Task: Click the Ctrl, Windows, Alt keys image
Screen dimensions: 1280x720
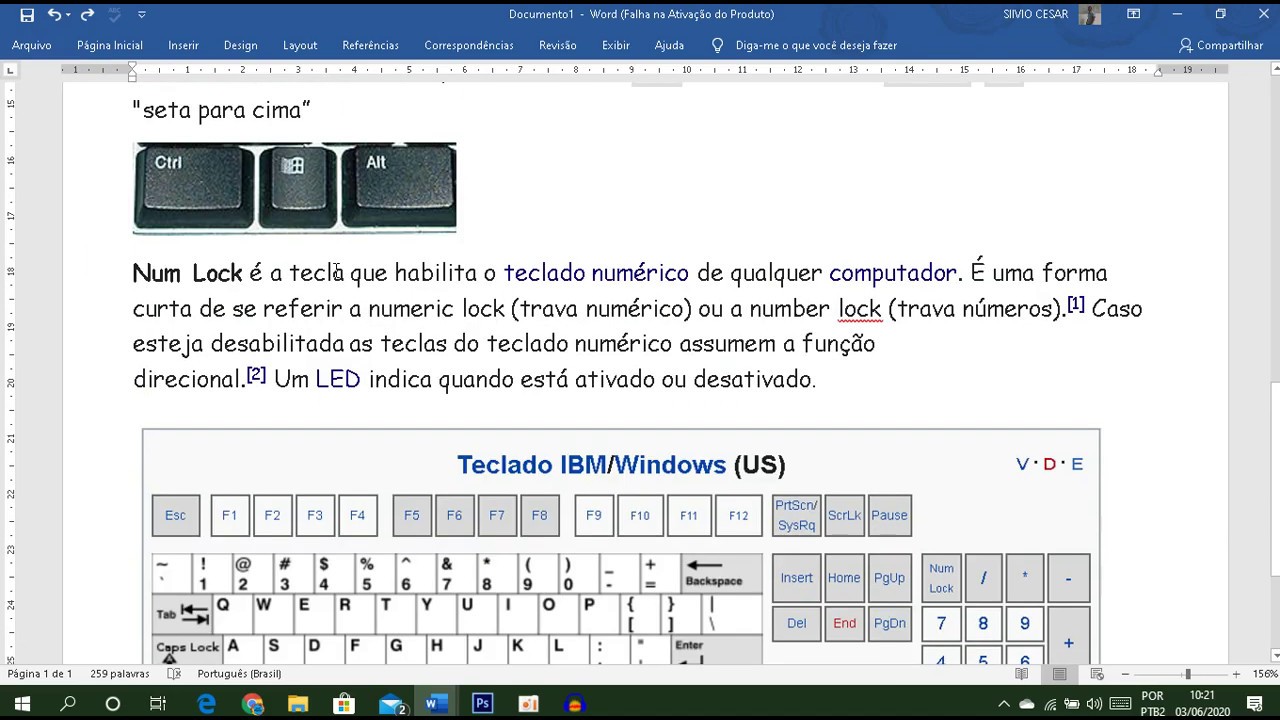Action: 294,188
